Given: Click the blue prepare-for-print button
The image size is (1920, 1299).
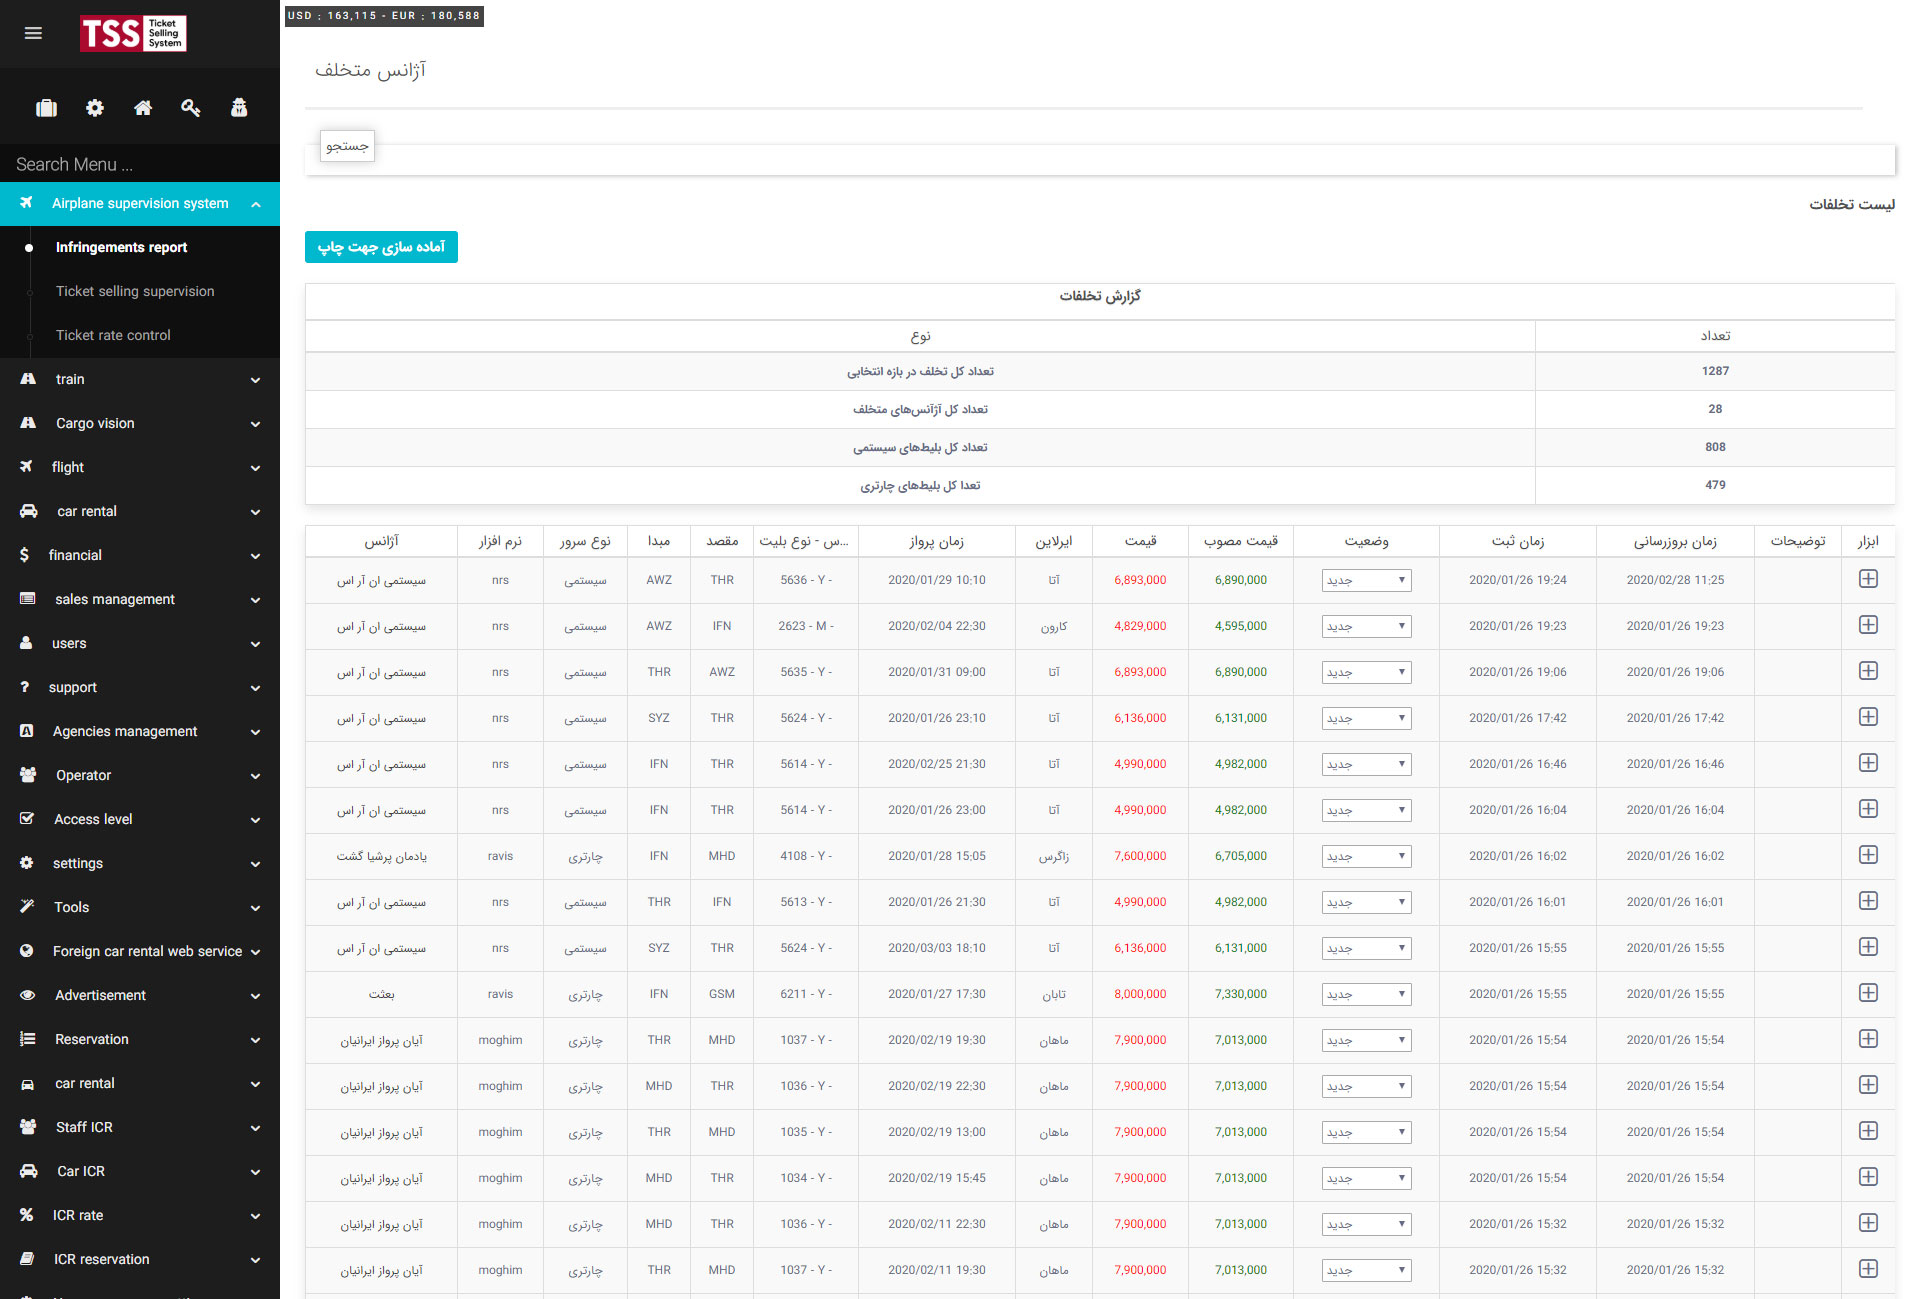Looking at the screenshot, I should click(x=381, y=247).
